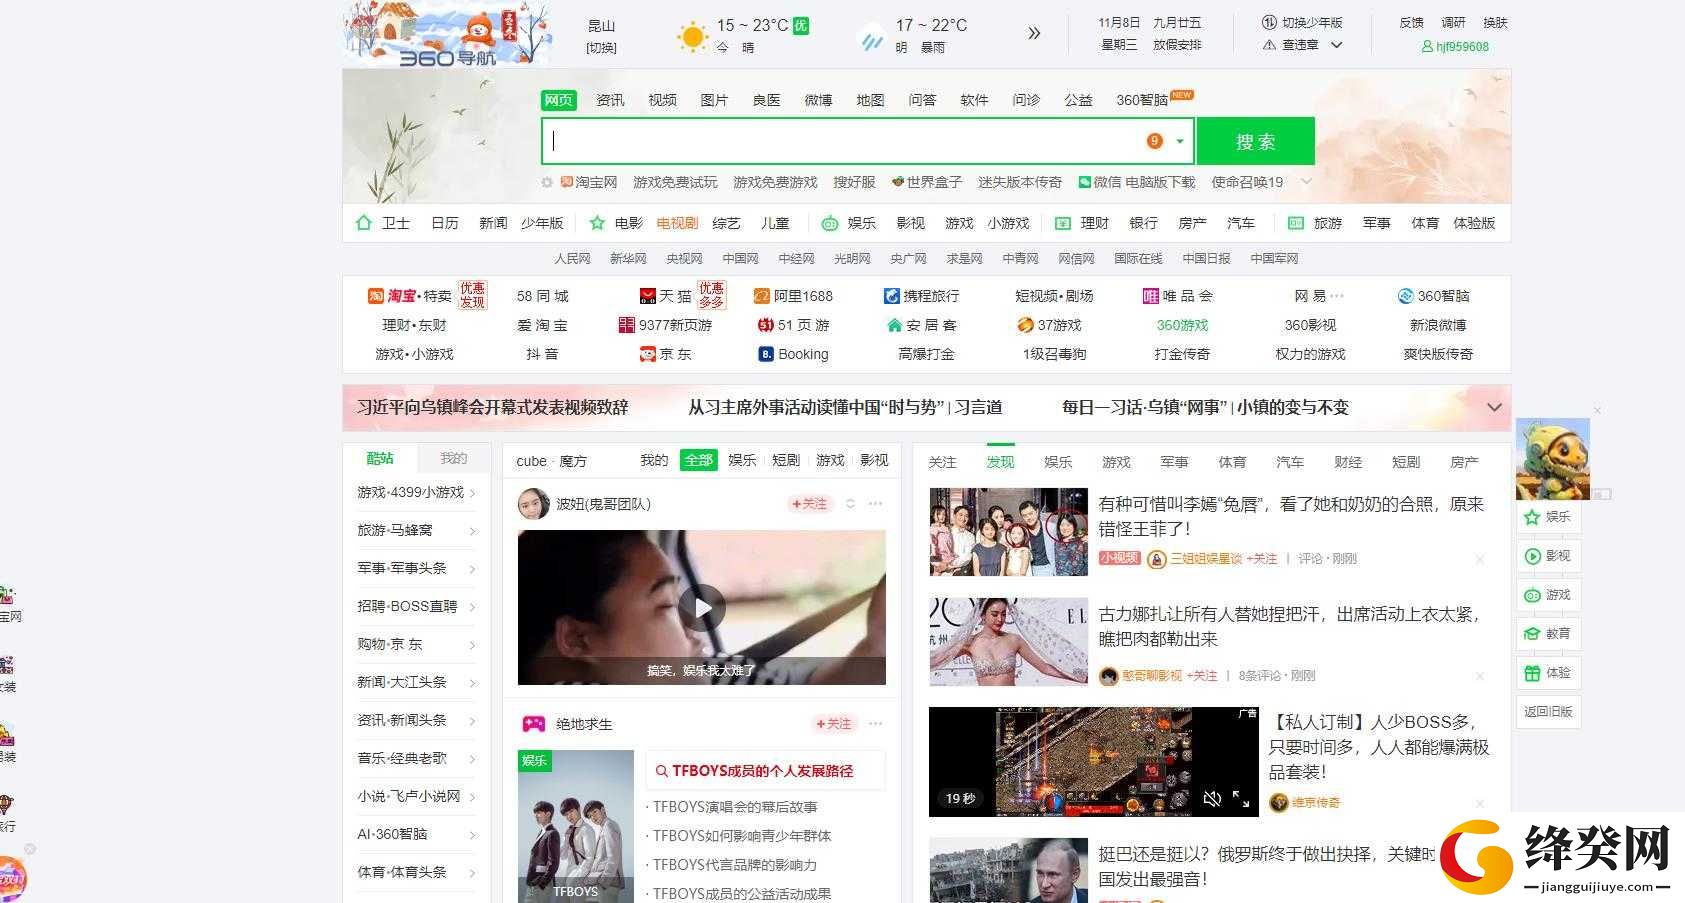The height and width of the screenshot is (903, 1685).
Task: Open 安居客 site link
Action: [921, 325]
